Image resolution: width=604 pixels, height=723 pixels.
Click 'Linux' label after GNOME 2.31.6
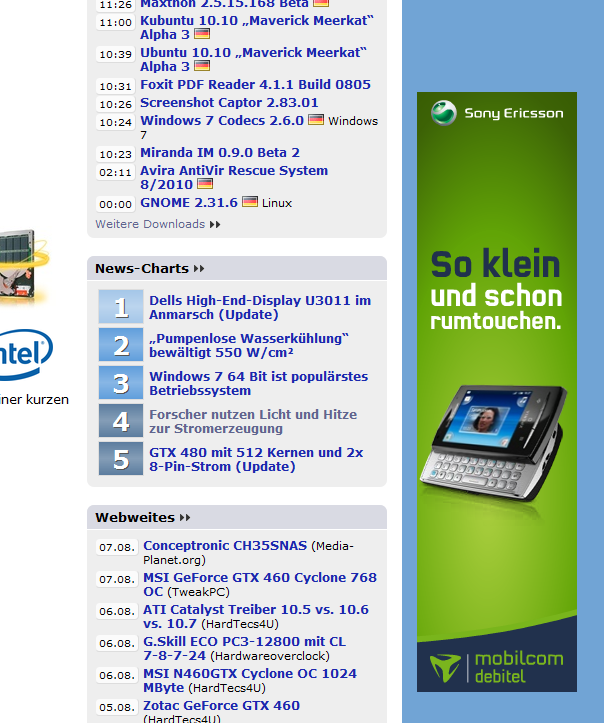[277, 203]
